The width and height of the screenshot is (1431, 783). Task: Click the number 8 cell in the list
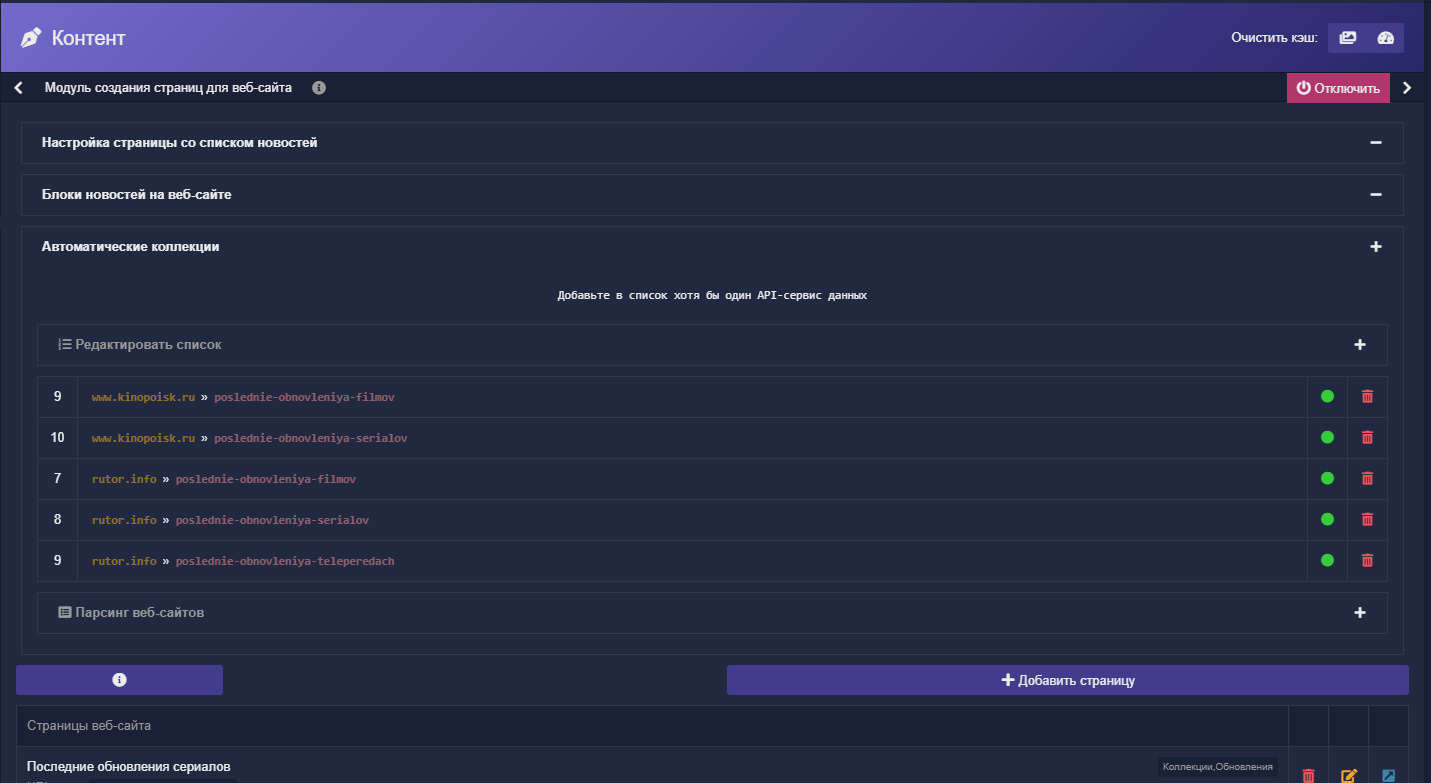coord(57,520)
